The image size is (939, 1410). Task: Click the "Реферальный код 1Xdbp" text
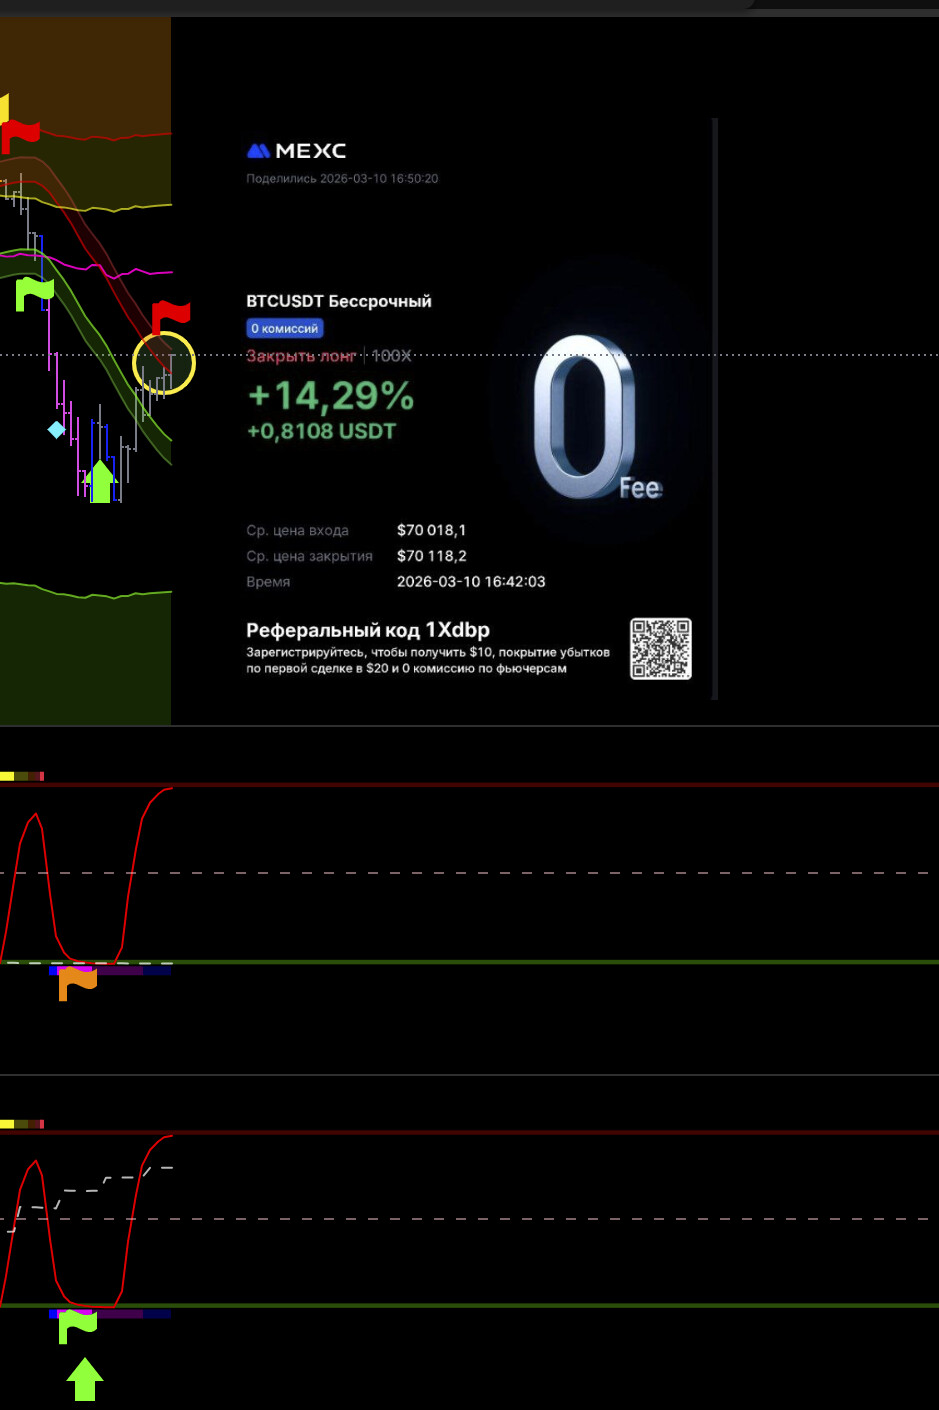(368, 630)
